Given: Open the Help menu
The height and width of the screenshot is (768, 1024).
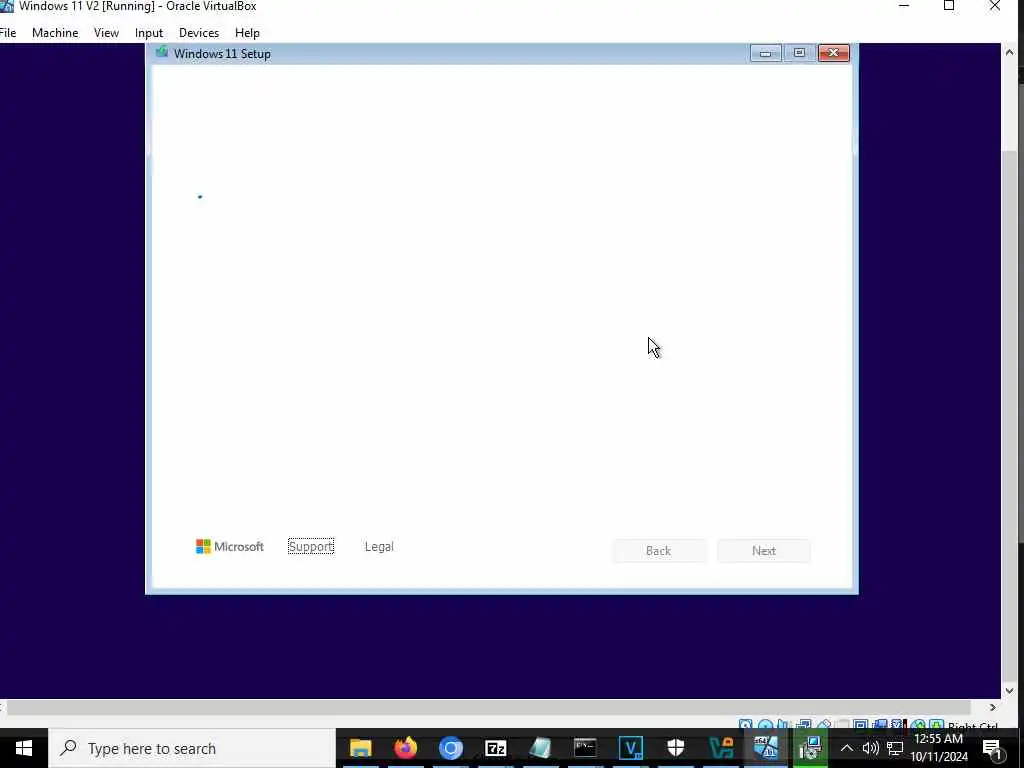Looking at the screenshot, I should click(247, 33).
